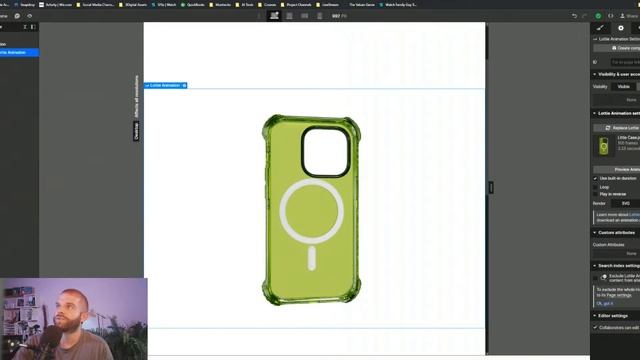Image resolution: width=640 pixels, height=360 pixels.
Task: Open the QuickBooks bookmark in browser bar
Action: tap(192, 4)
